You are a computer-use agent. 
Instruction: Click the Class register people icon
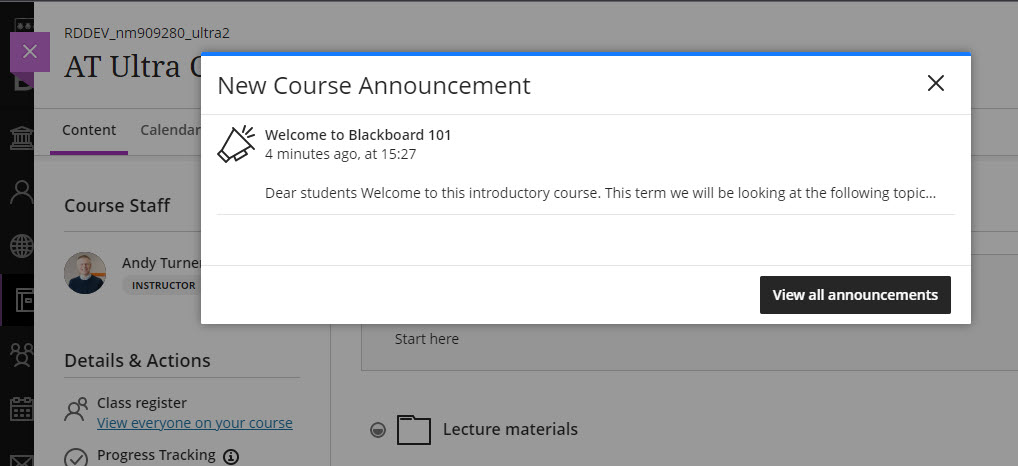(x=76, y=410)
